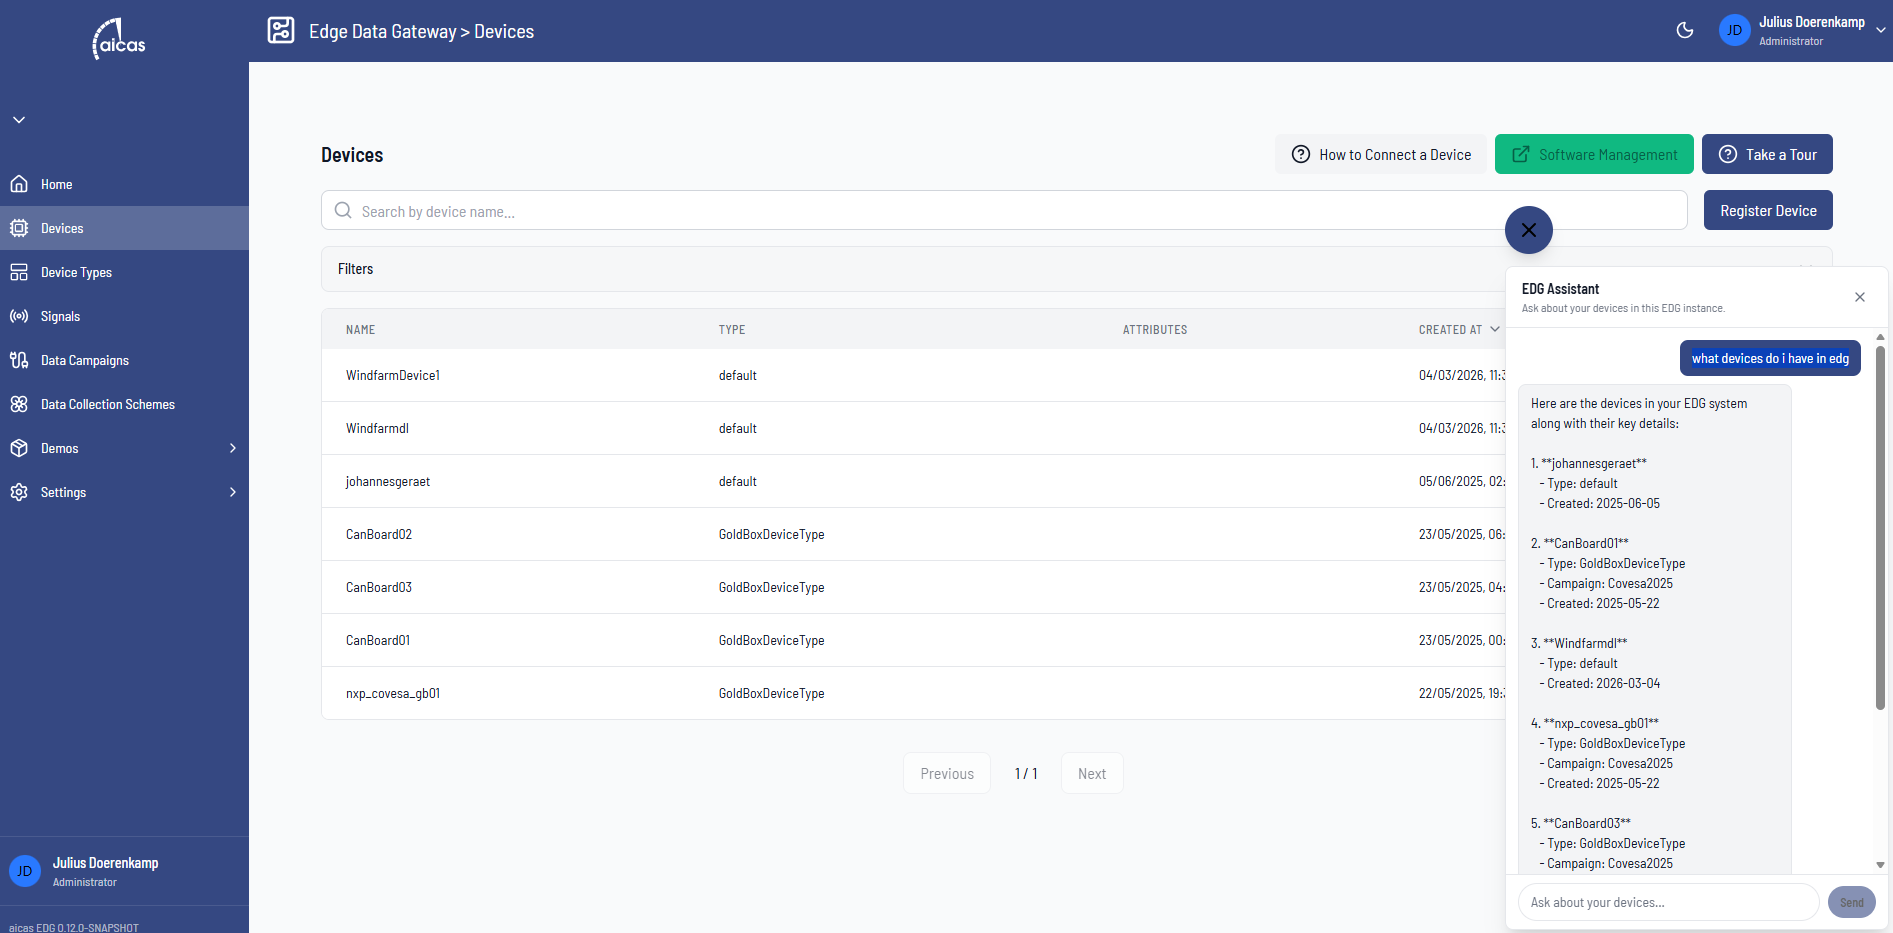Close the EDG Assistant panel
The width and height of the screenshot is (1893, 933).
coord(1859,297)
